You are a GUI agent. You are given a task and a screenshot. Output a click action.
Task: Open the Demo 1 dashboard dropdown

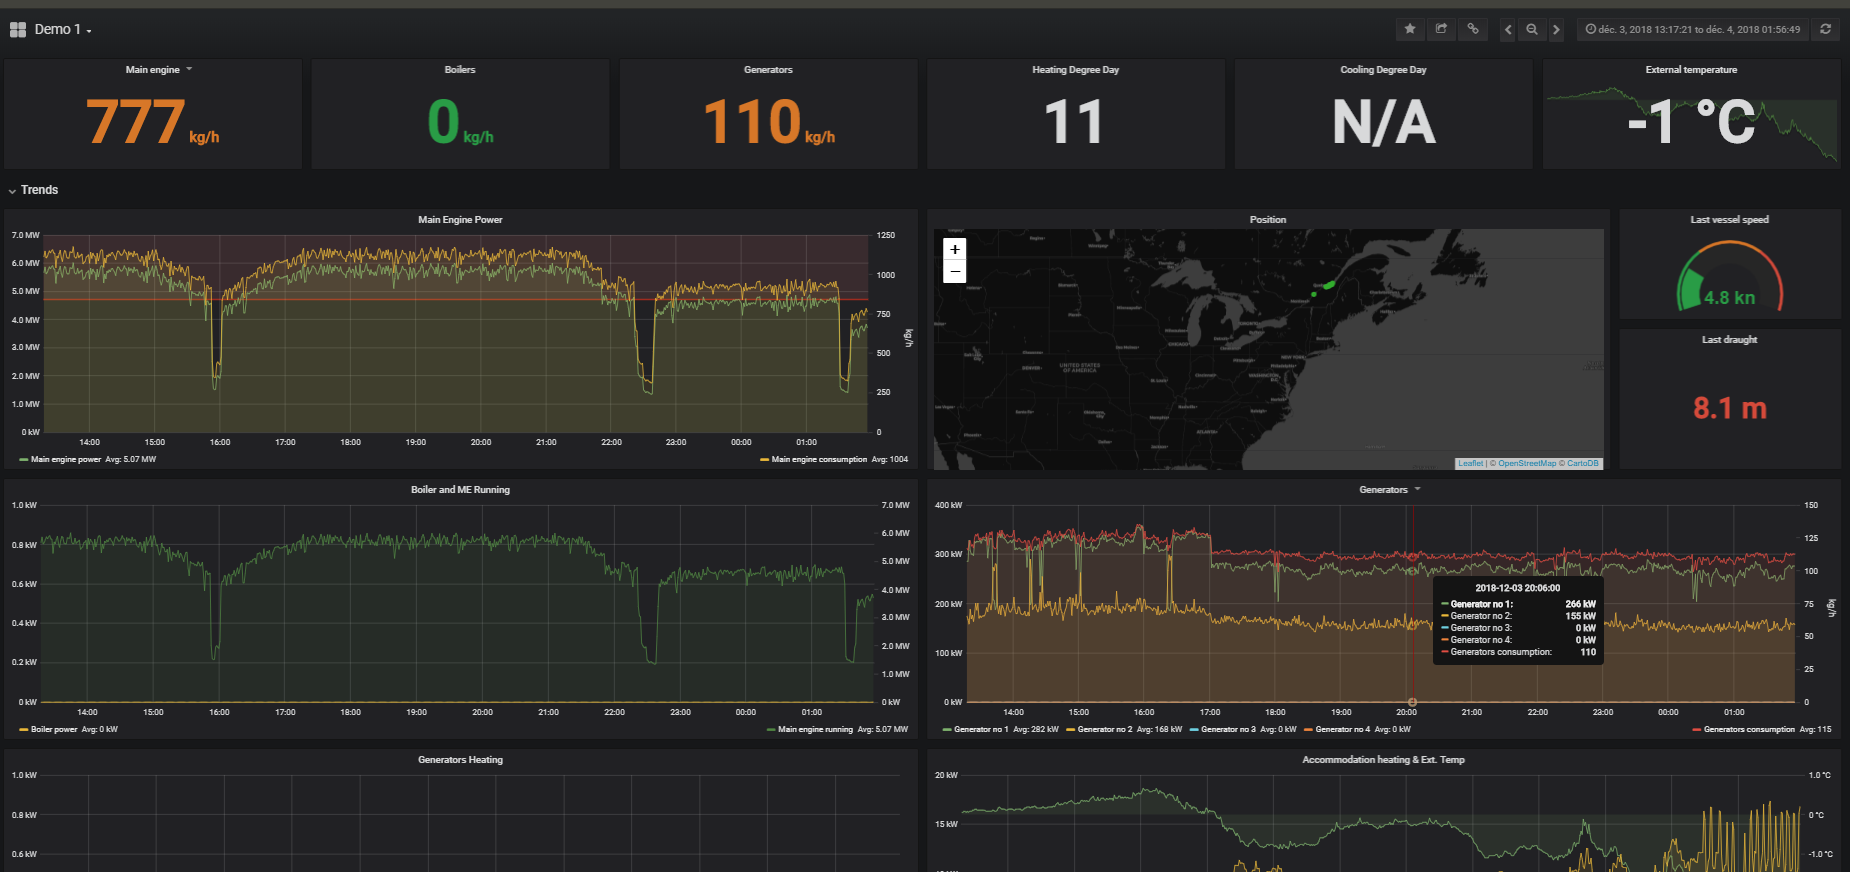pyautogui.click(x=63, y=30)
